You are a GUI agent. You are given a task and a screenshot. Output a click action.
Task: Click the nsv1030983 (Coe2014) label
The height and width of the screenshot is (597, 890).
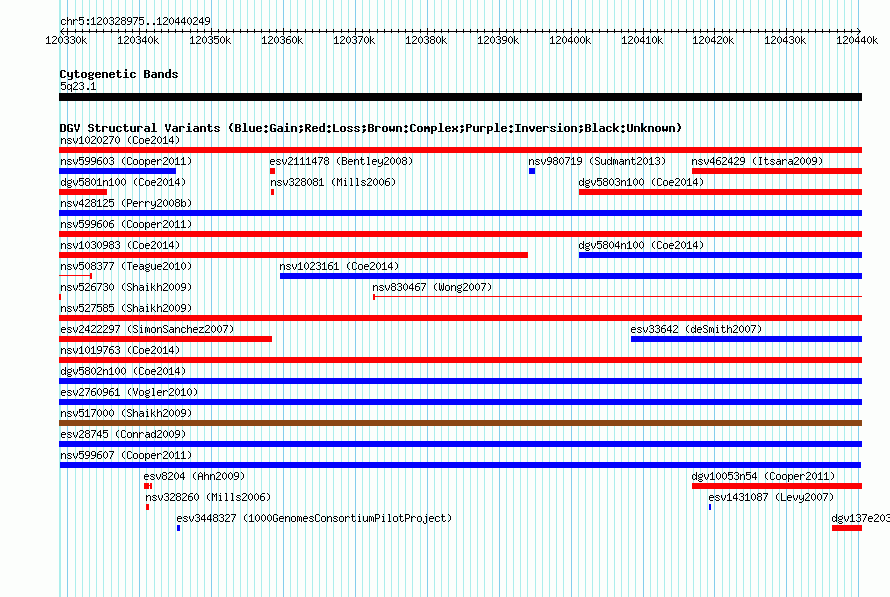coord(120,245)
